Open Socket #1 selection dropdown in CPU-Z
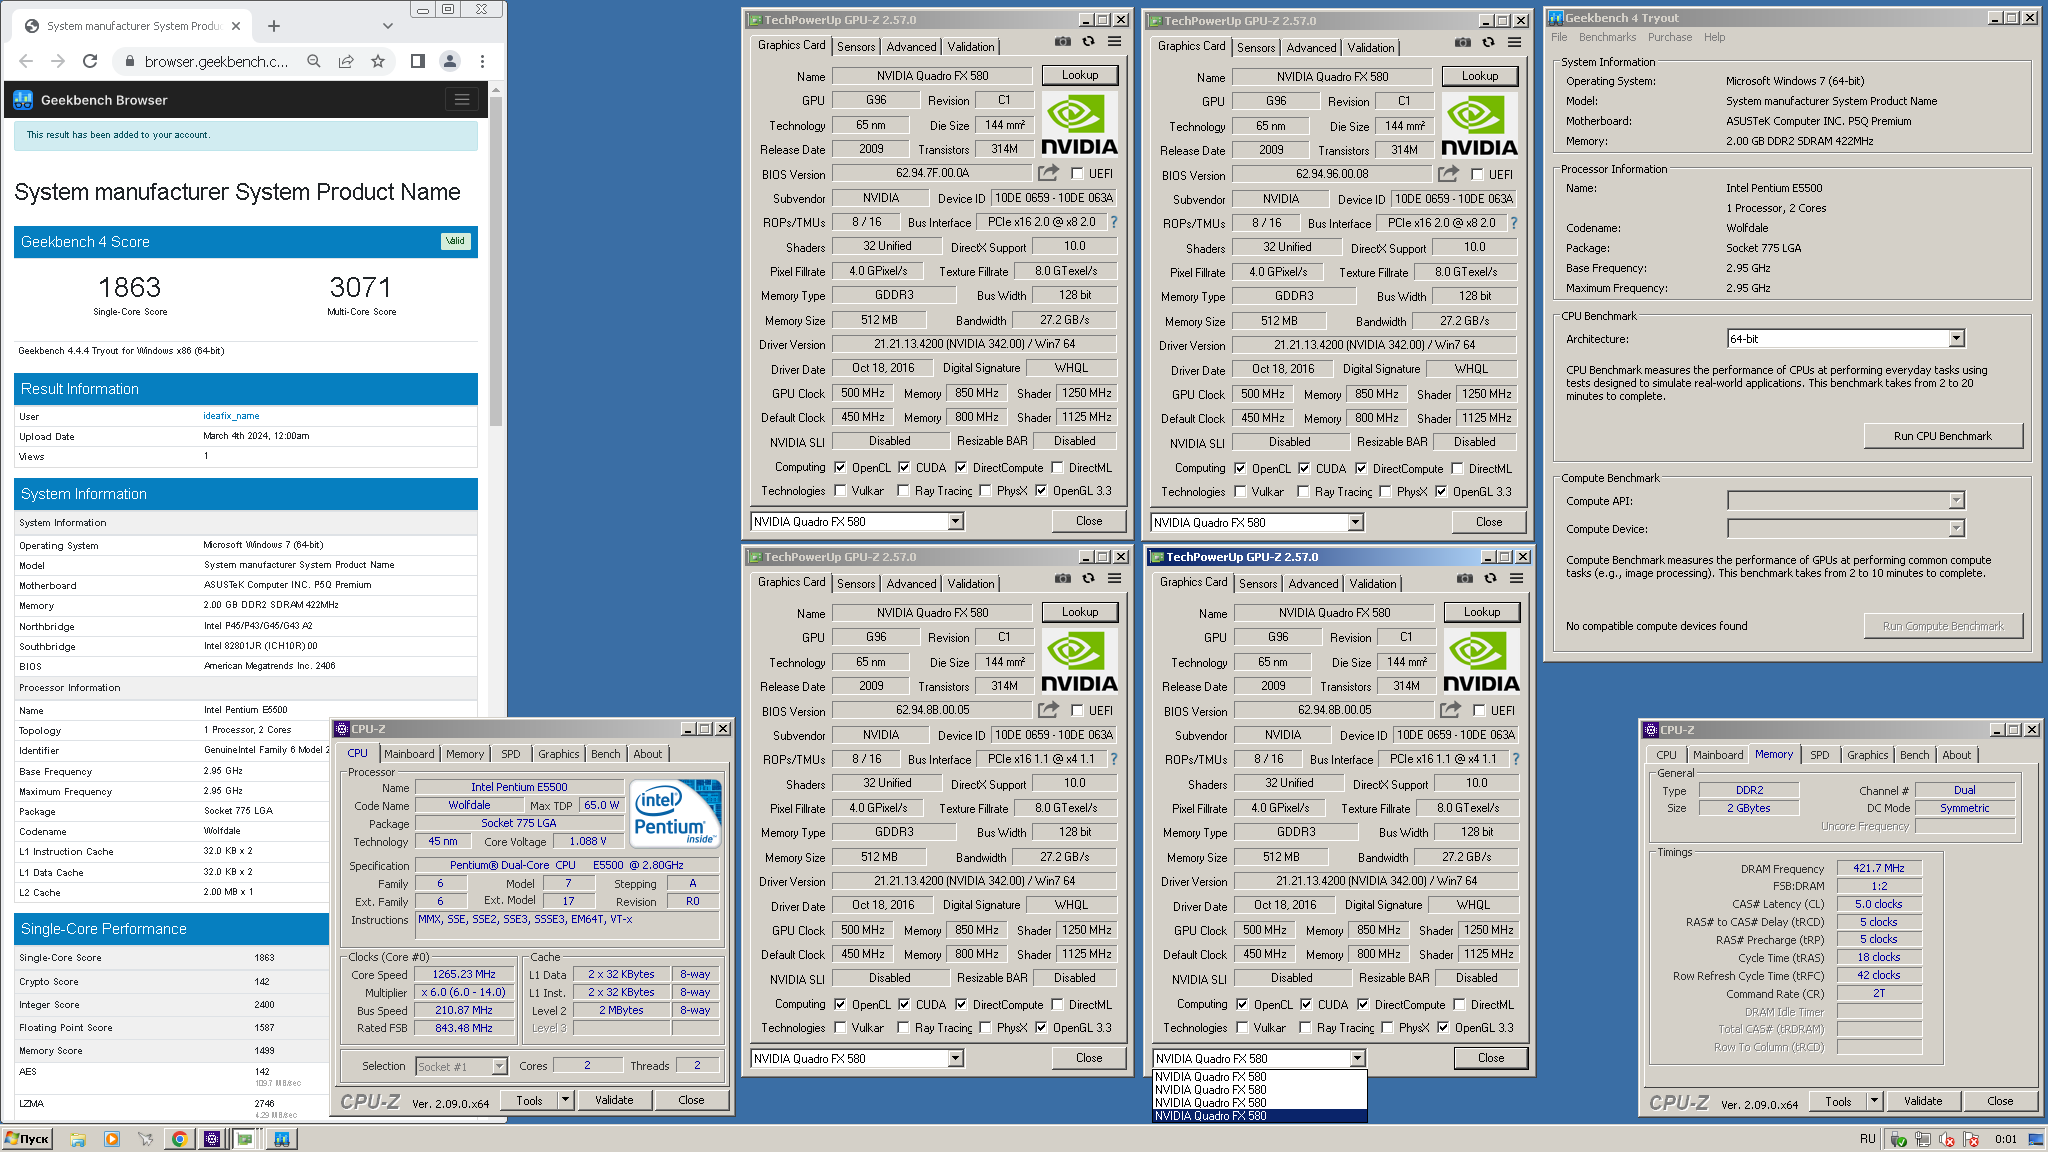Screen dimensions: 2048x1152 pyautogui.click(x=499, y=1066)
